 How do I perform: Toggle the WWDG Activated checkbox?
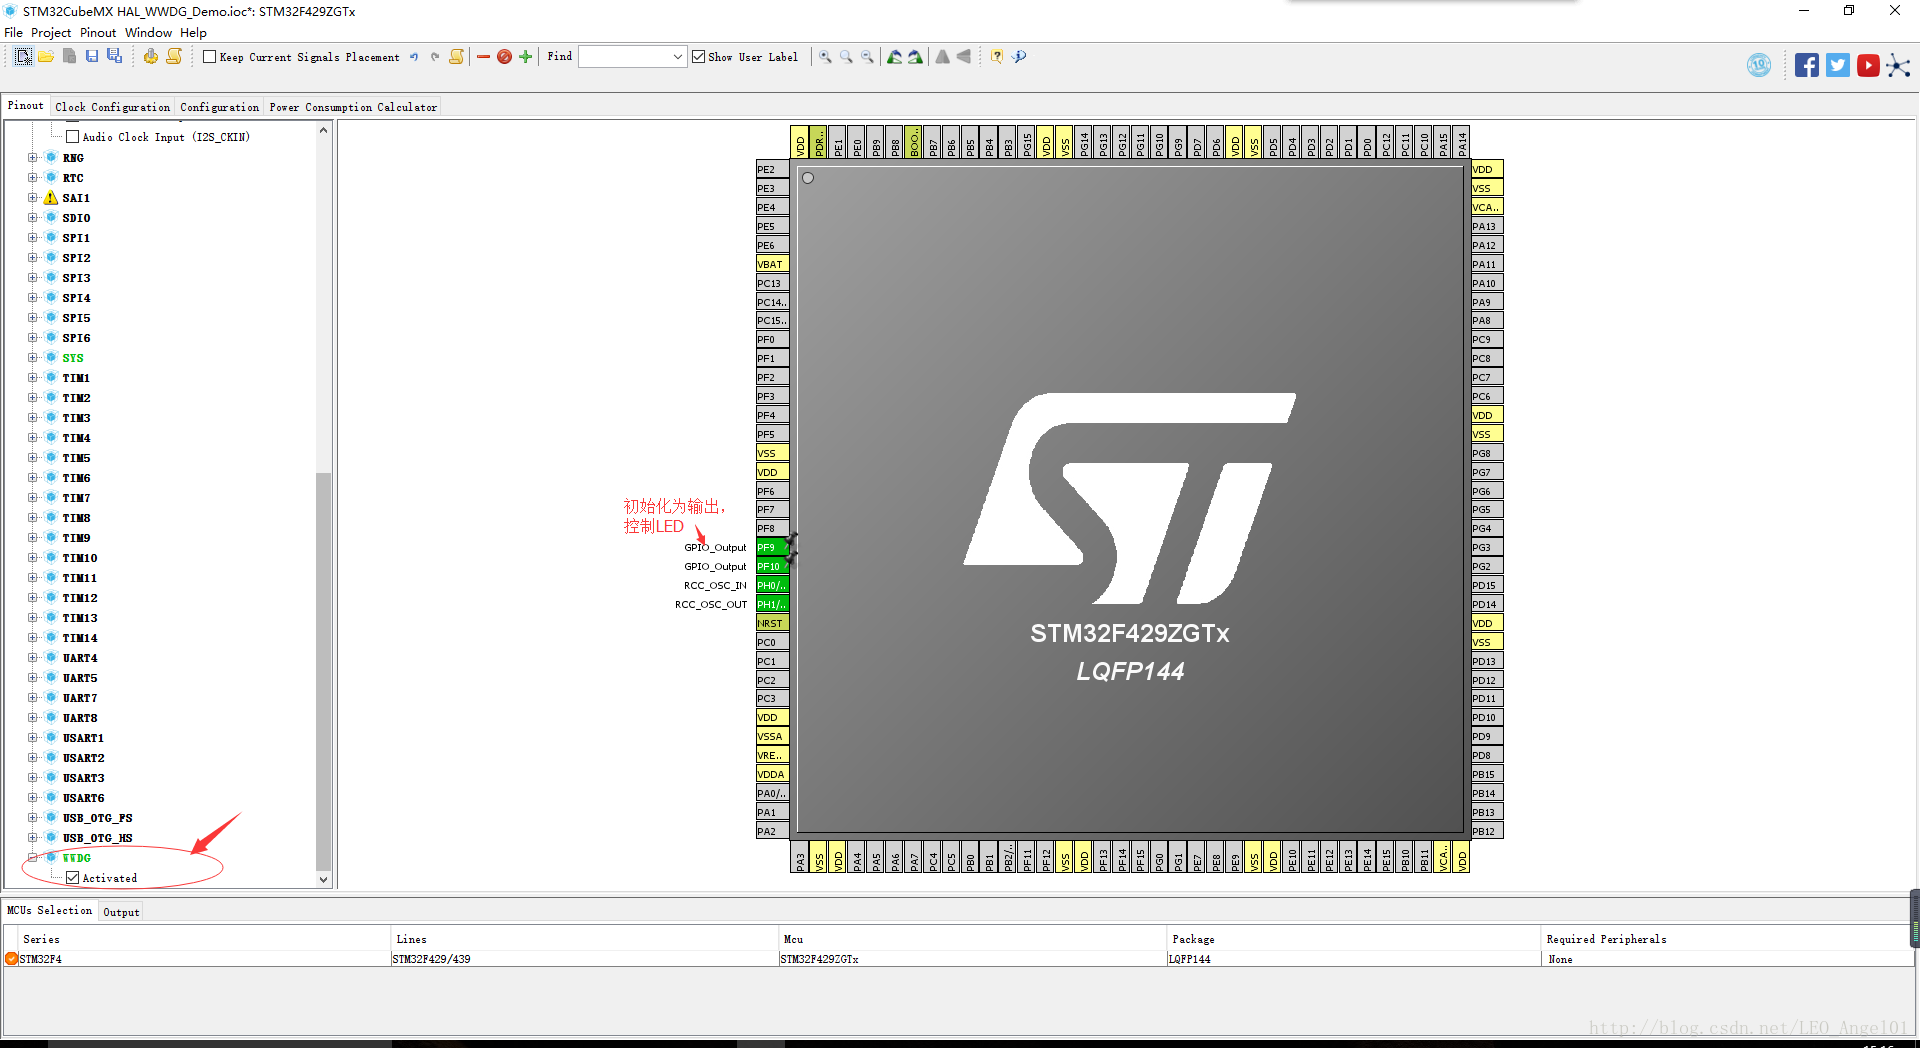[x=73, y=878]
